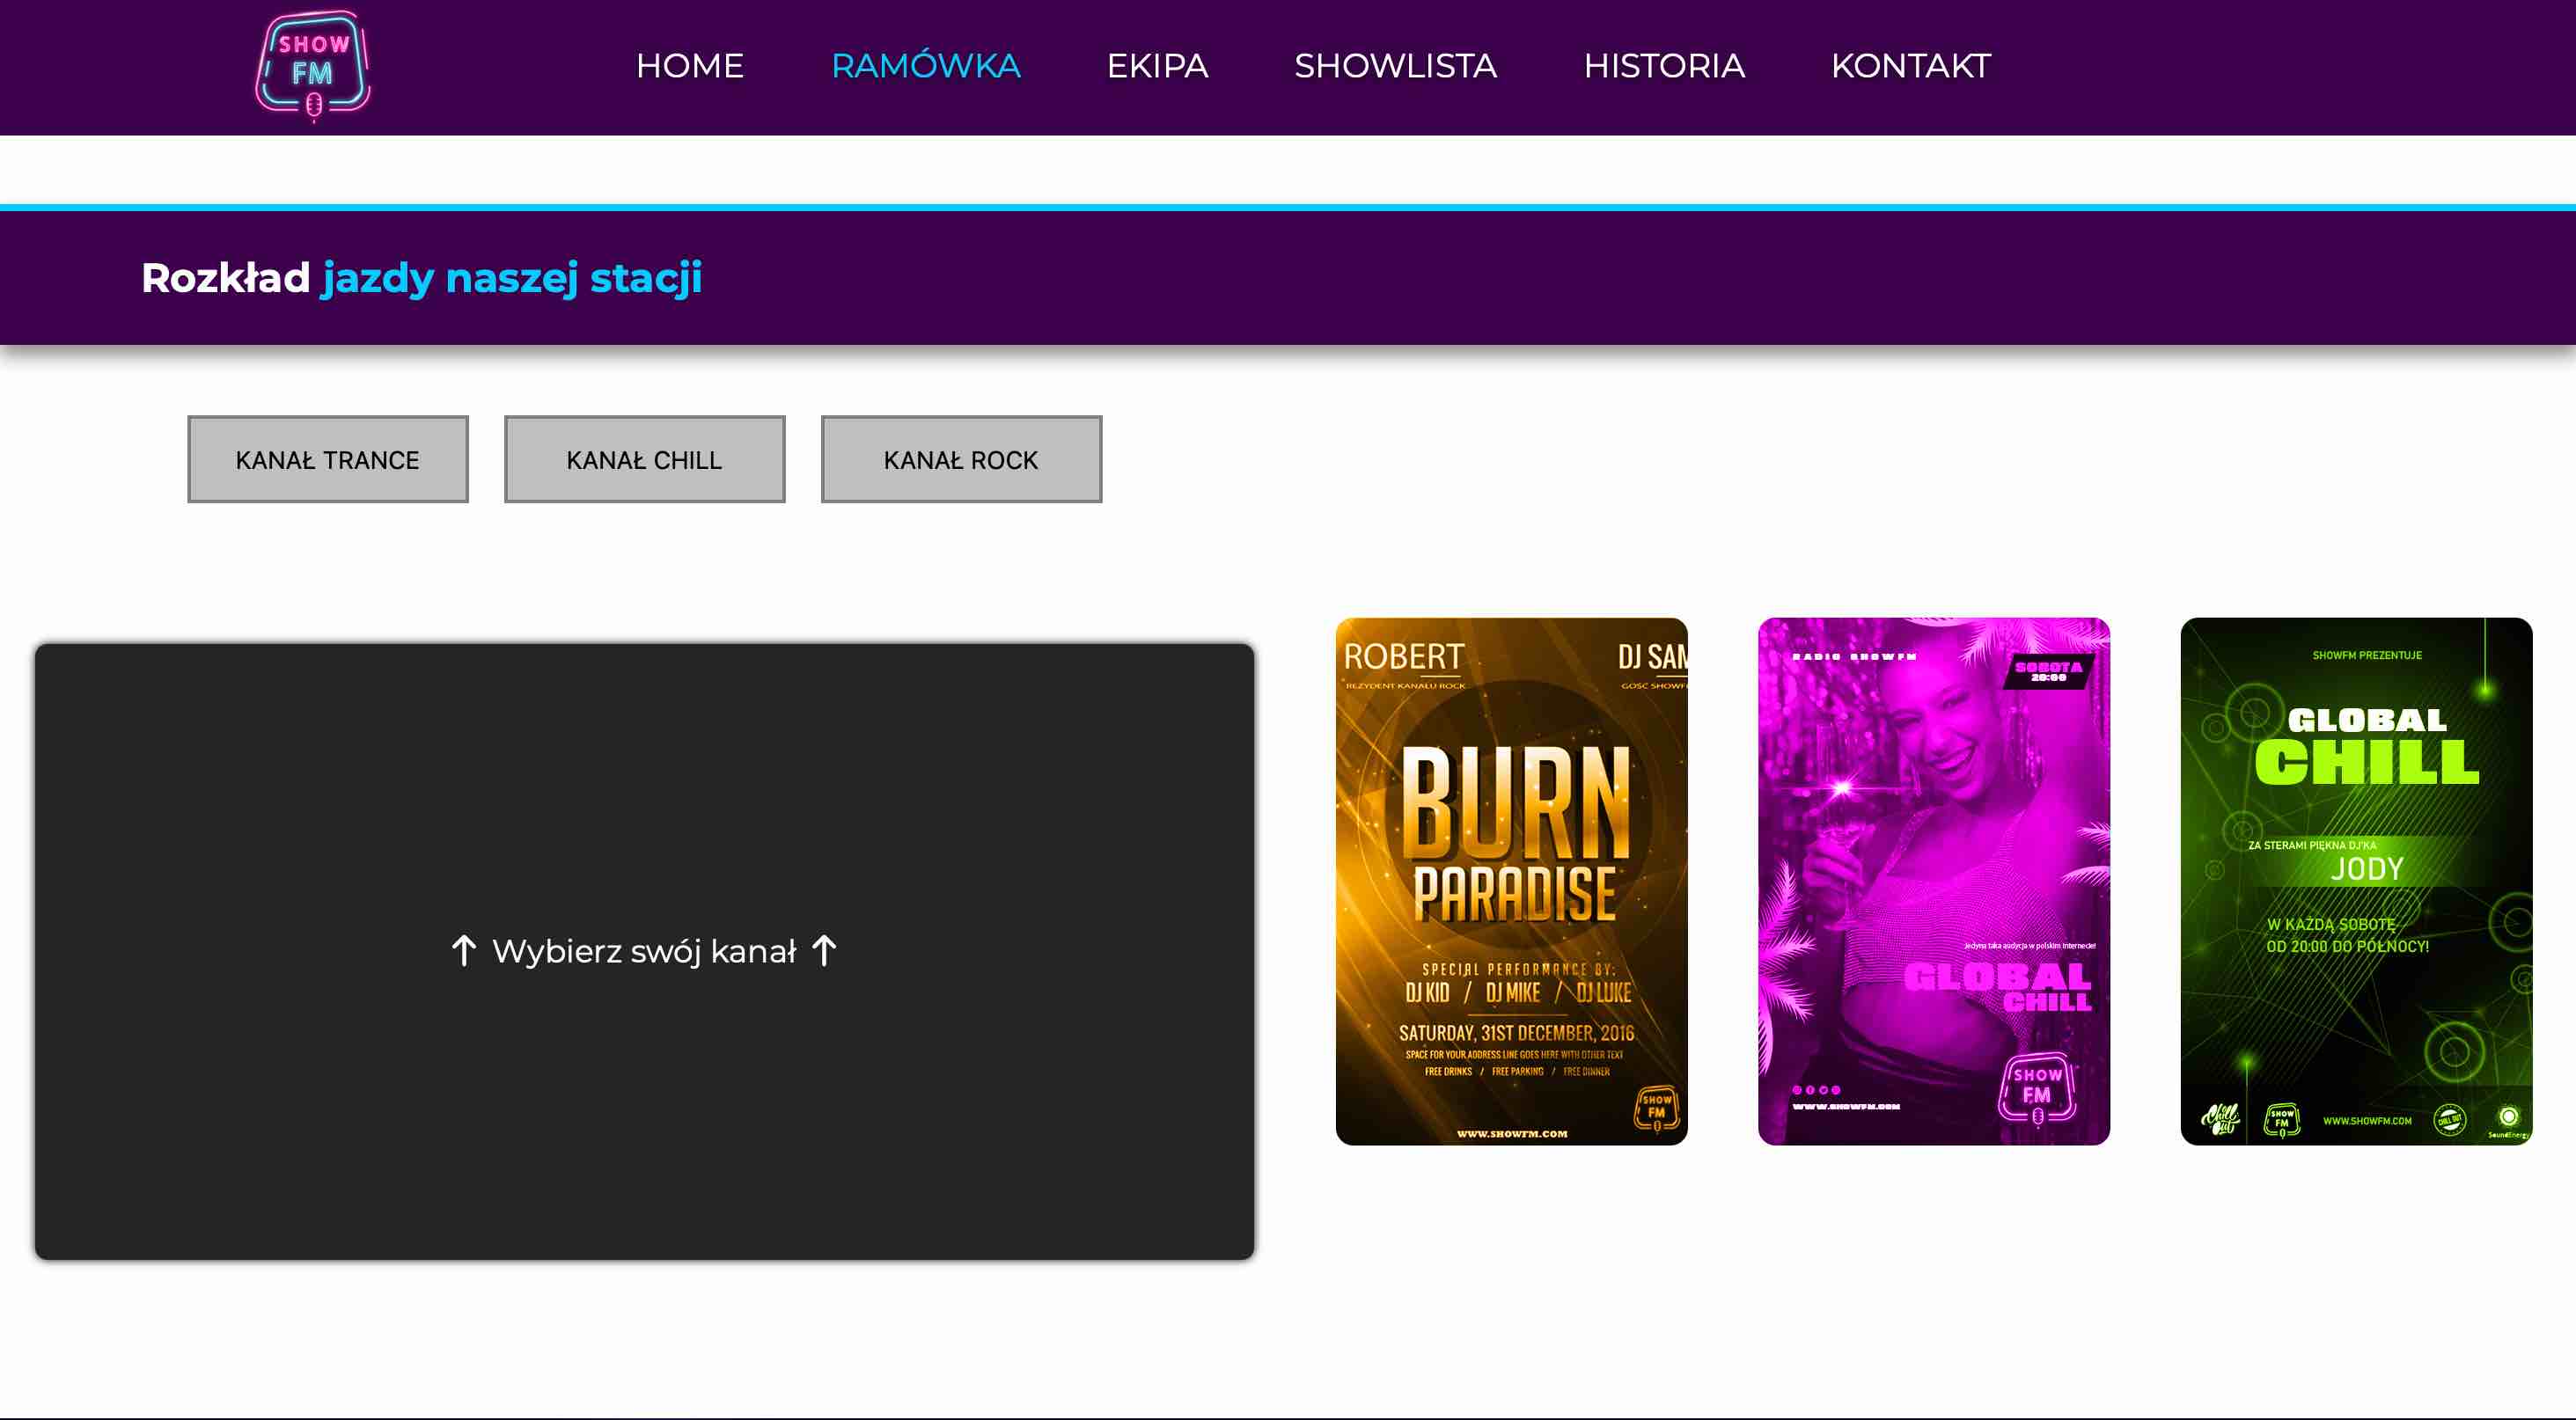This screenshot has height=1420, width=2576.
Task: Click the social media dots on the pink poster
Action: click(x=1817, y=1091)
